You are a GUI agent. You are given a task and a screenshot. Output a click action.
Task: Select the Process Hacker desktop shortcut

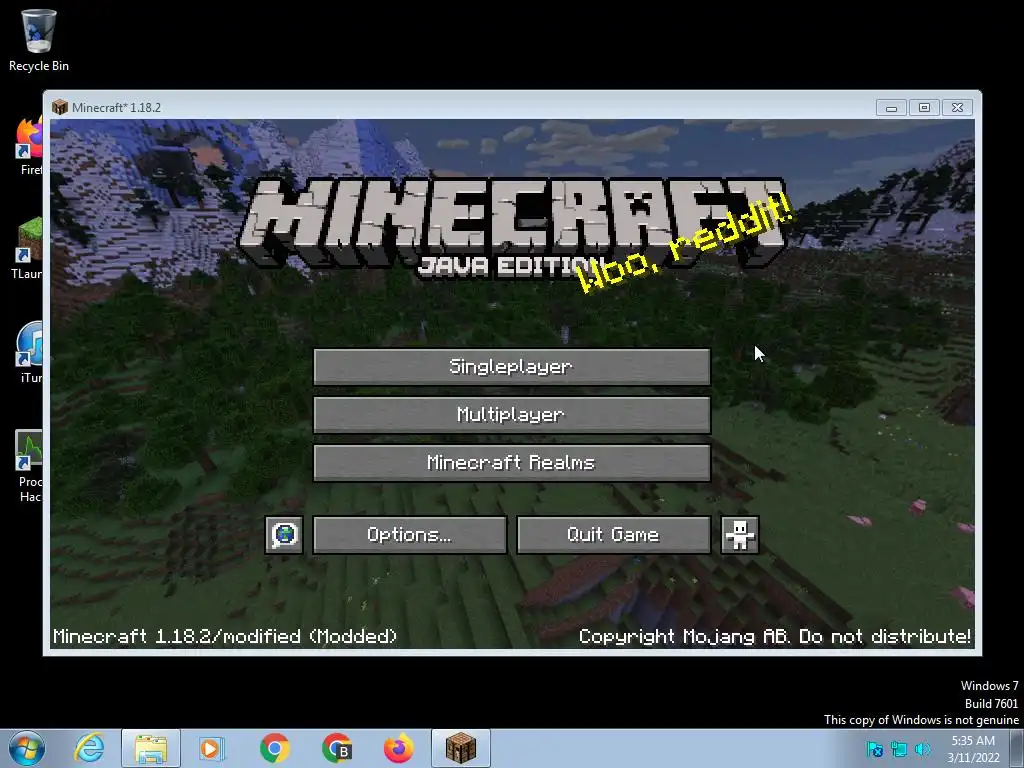[x=29, y=466]
